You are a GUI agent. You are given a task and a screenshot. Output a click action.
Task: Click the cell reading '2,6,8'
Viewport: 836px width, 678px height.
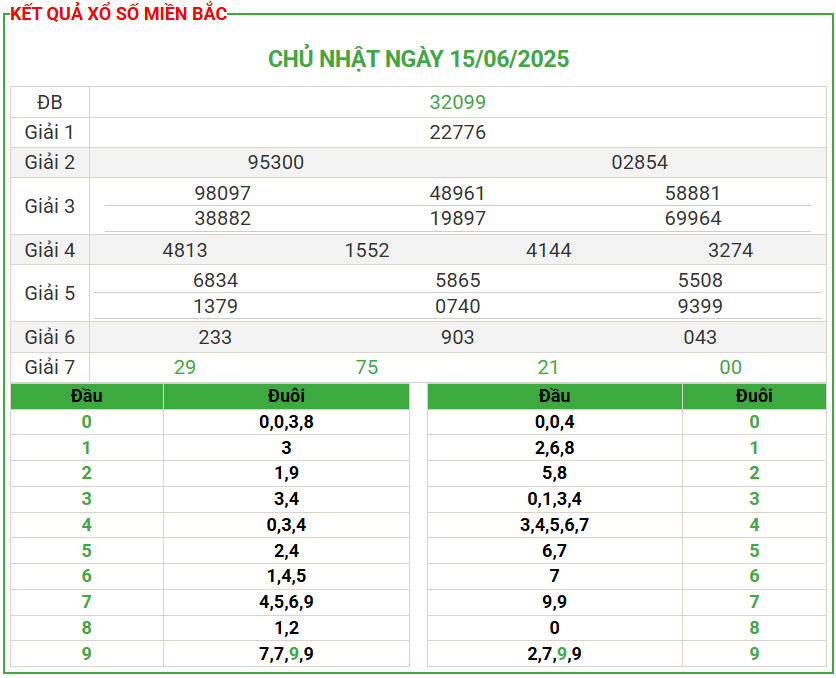point(554,448)
